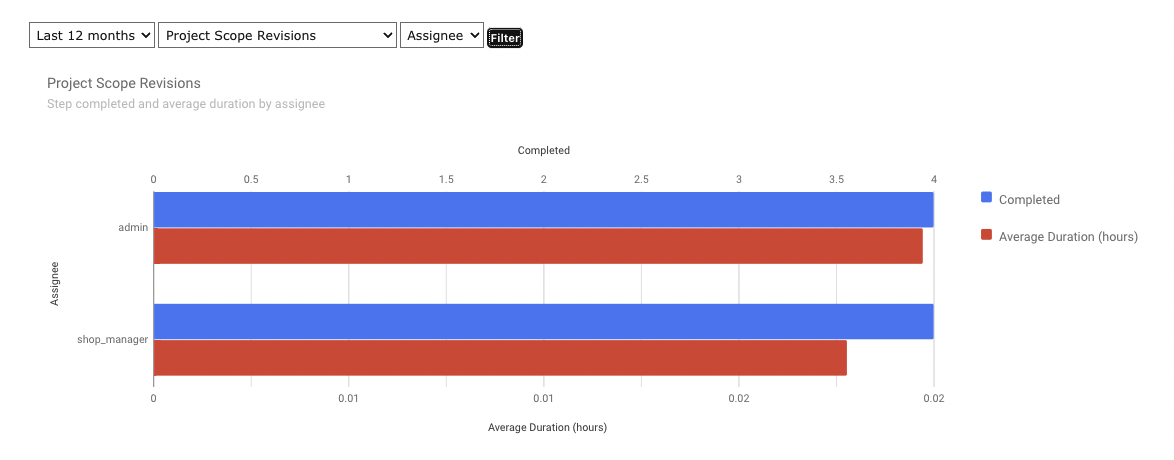
Task: Open the Last 12 months dropdown
Action: pos(92,36)
